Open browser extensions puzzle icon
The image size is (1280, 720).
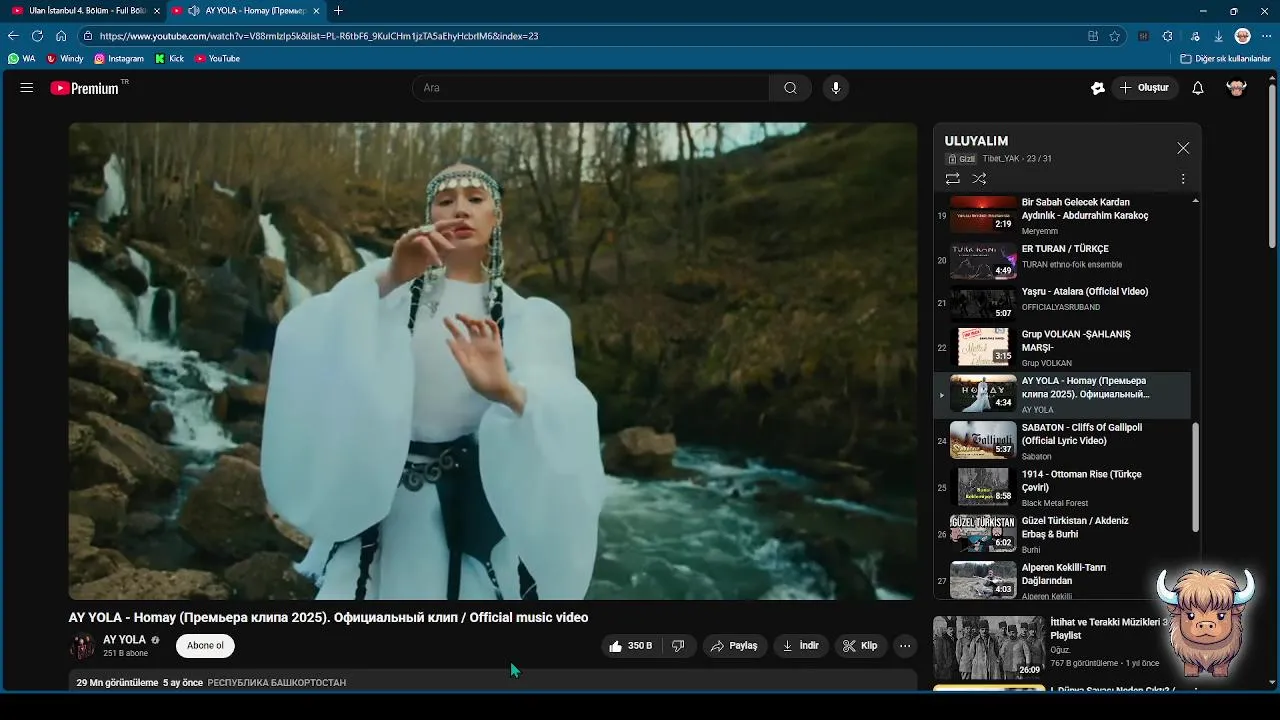click(x=1168, y=36)
